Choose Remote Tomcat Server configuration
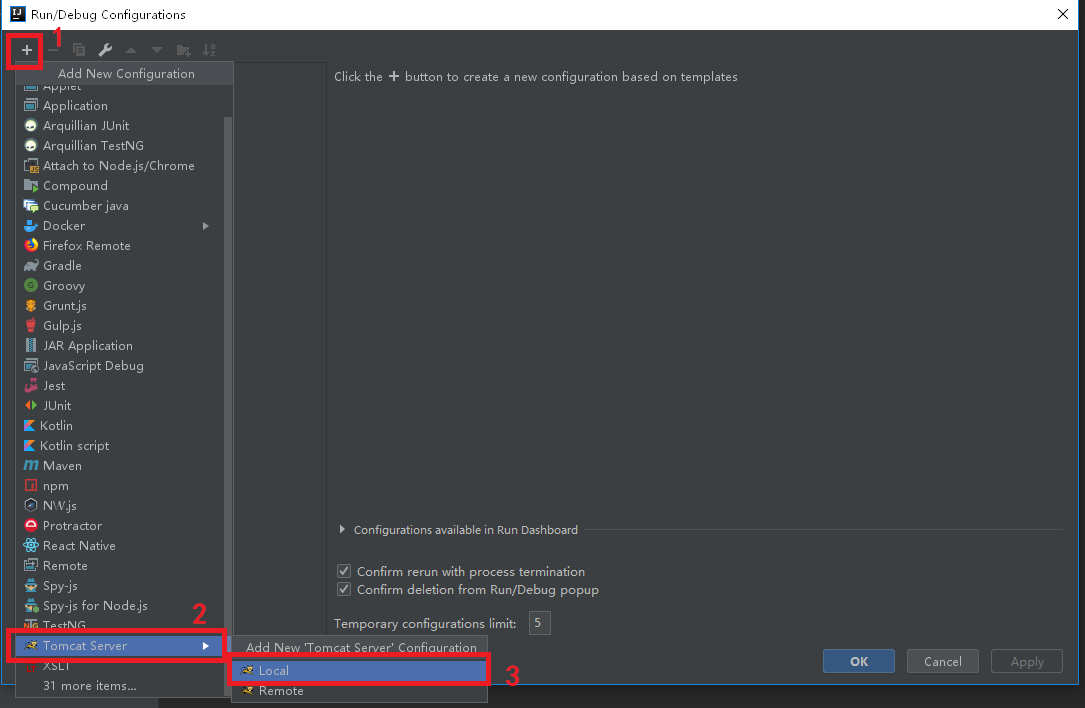The height and width of the screenshot is (708, 1085). point(359,691)
